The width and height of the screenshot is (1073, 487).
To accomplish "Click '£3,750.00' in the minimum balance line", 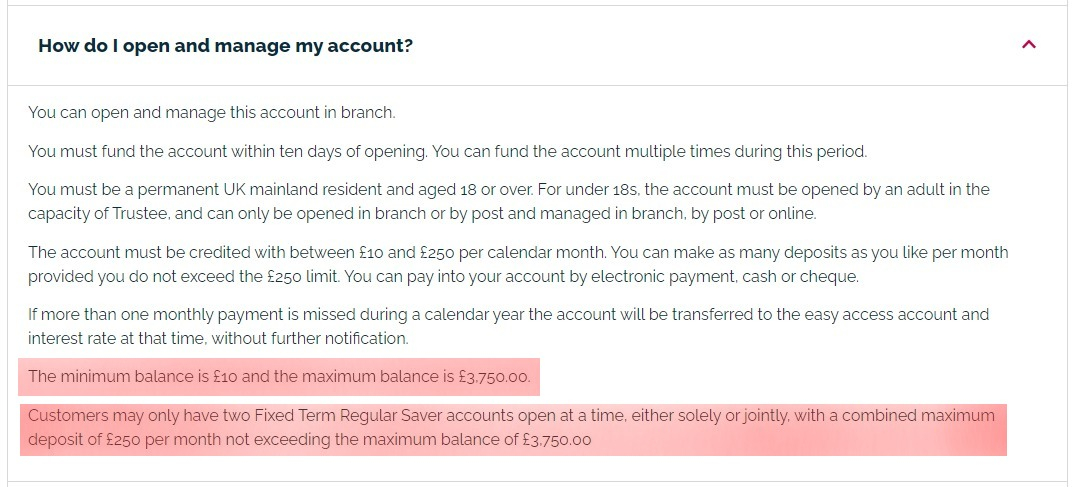I will coord(494,377).
